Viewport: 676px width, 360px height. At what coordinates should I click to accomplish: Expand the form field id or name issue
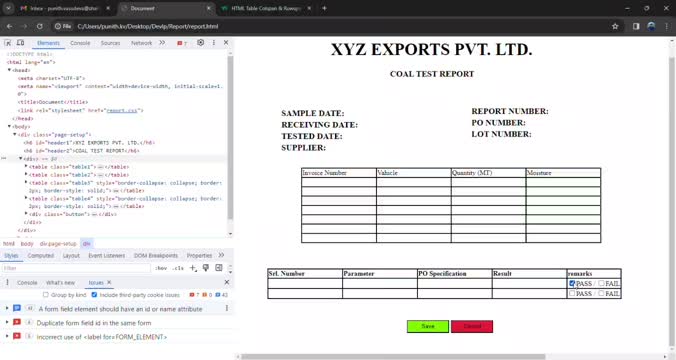pyautogui.click(x=6, y=309)
